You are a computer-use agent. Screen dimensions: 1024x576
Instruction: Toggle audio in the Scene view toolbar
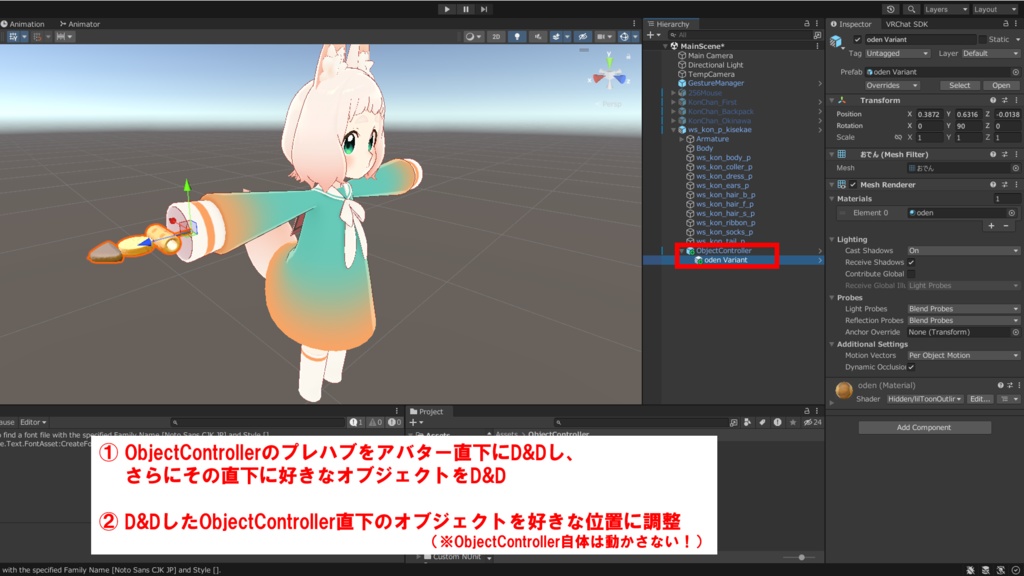pyautogui.click(x=538, y=36)
